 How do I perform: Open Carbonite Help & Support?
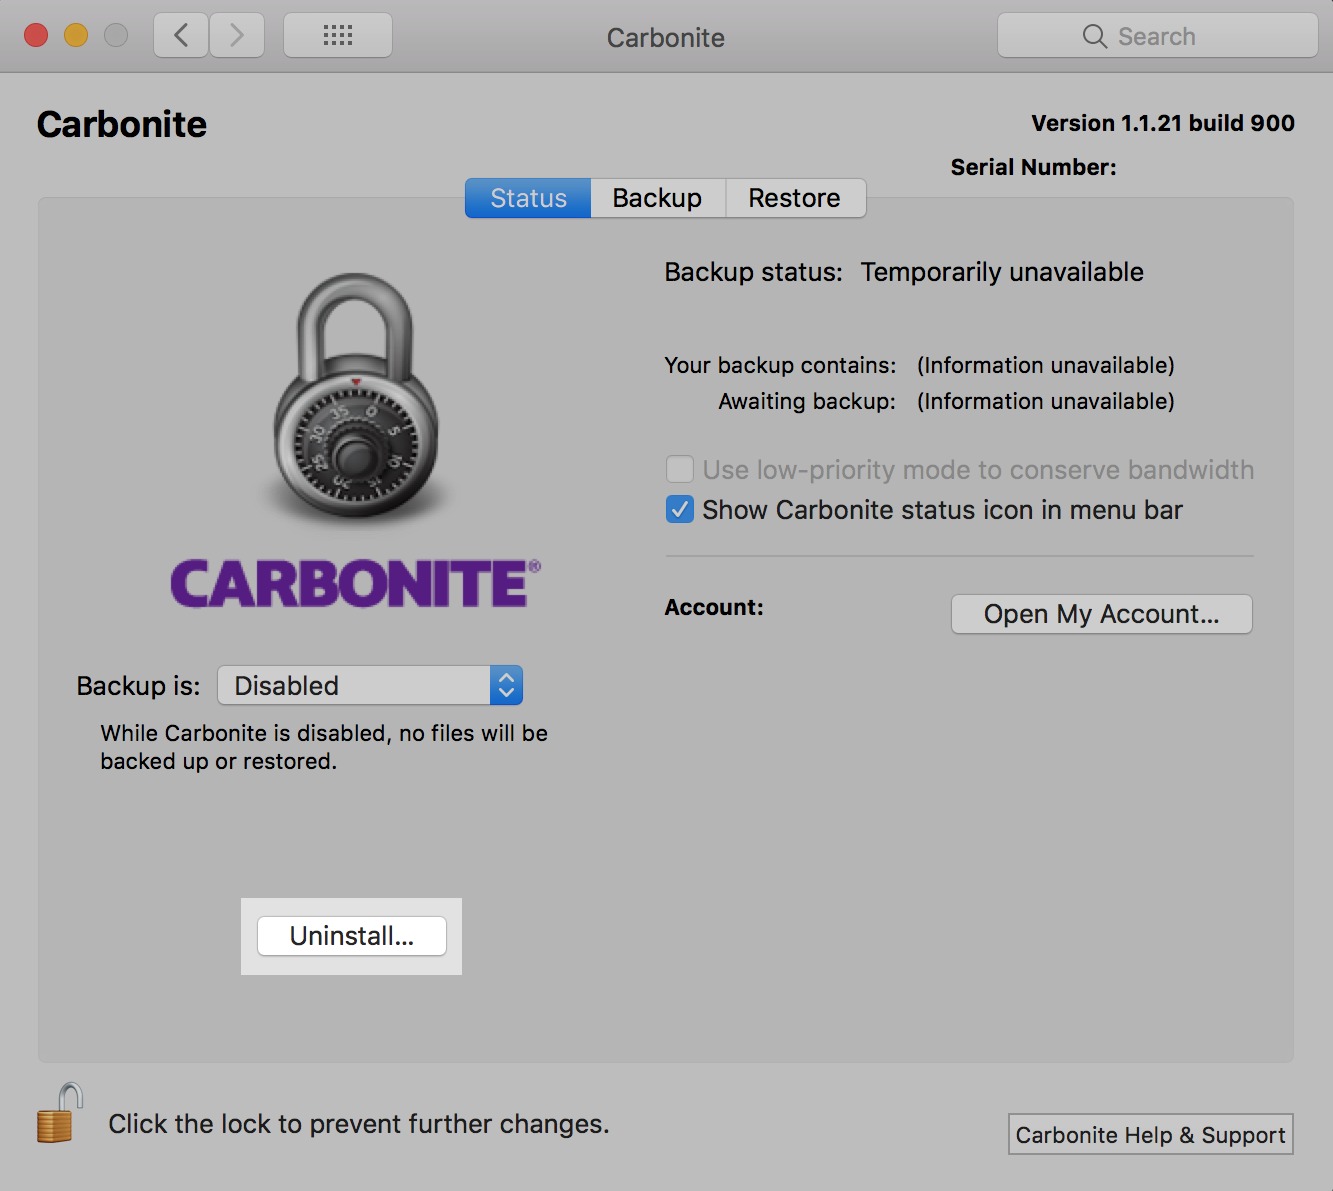(x=1150, y=1135)
